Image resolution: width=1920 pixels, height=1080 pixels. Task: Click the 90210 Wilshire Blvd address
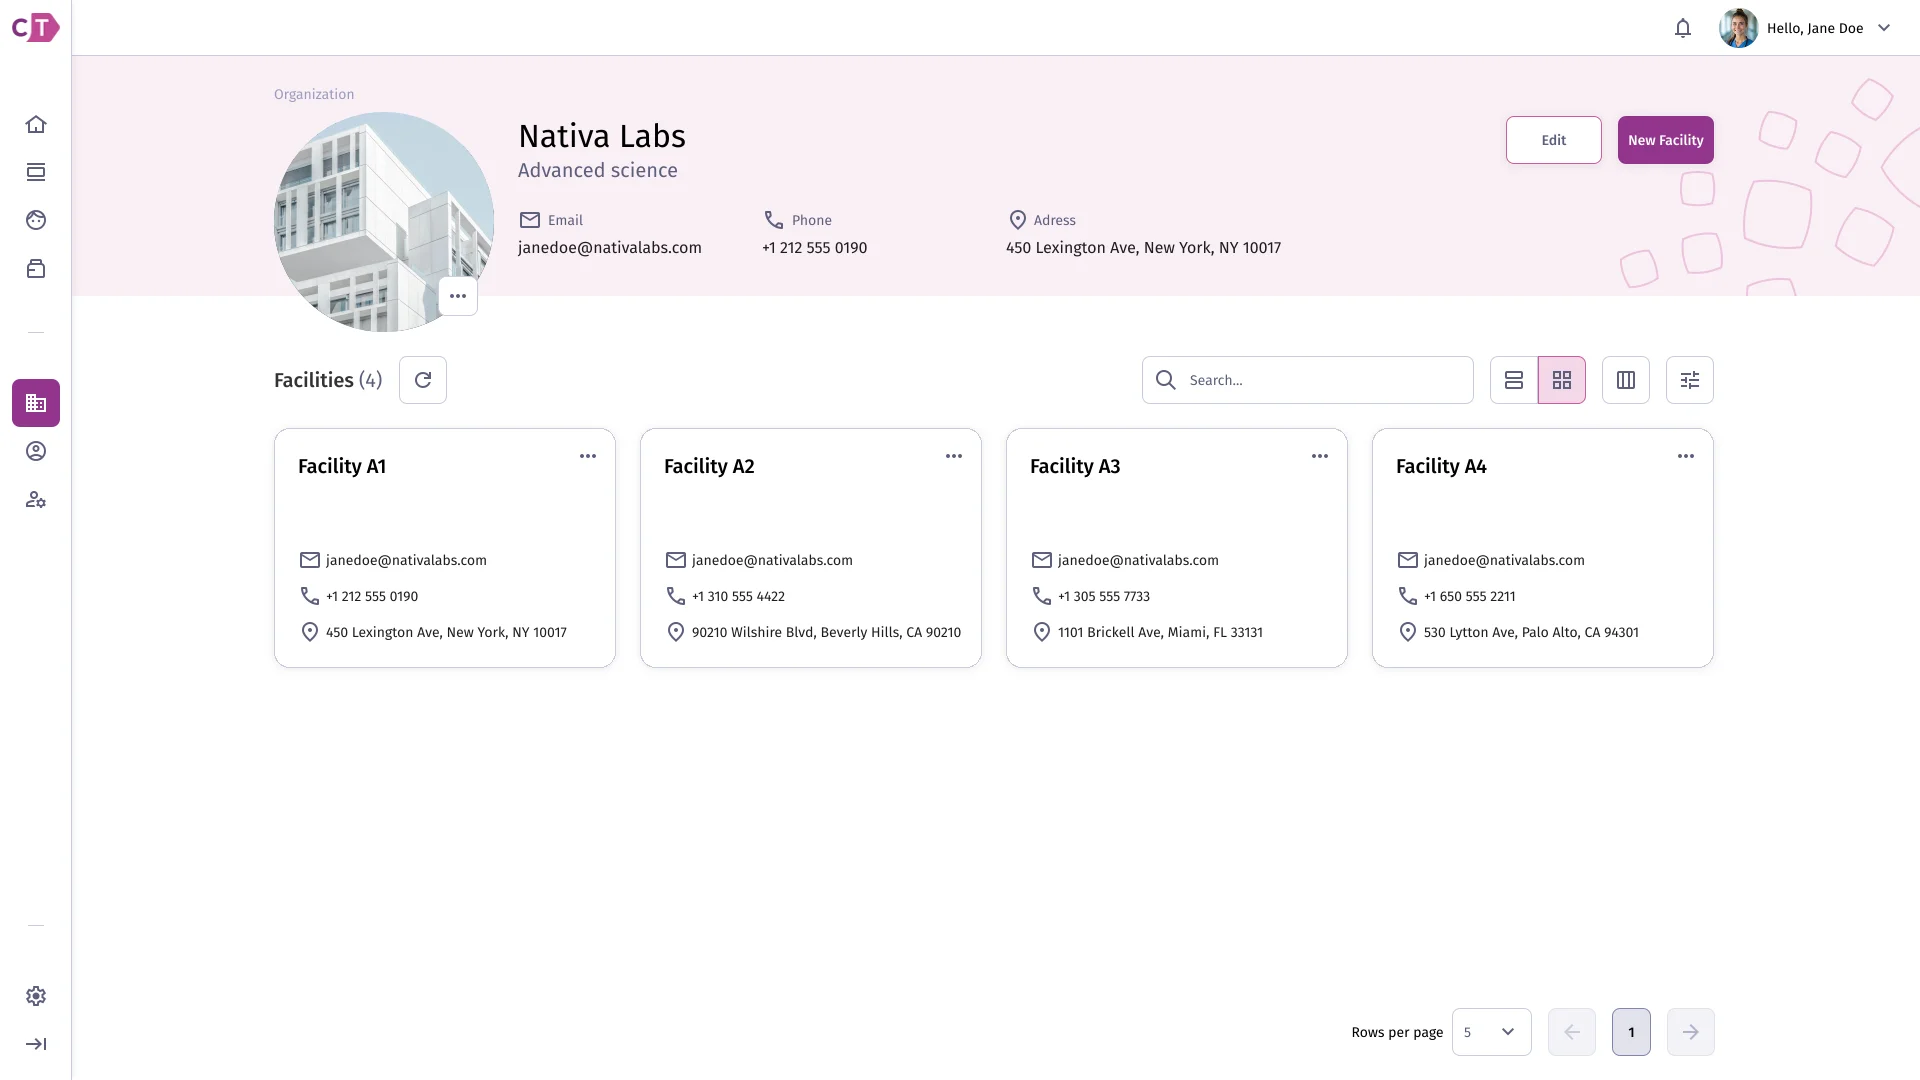click(826, 632)
